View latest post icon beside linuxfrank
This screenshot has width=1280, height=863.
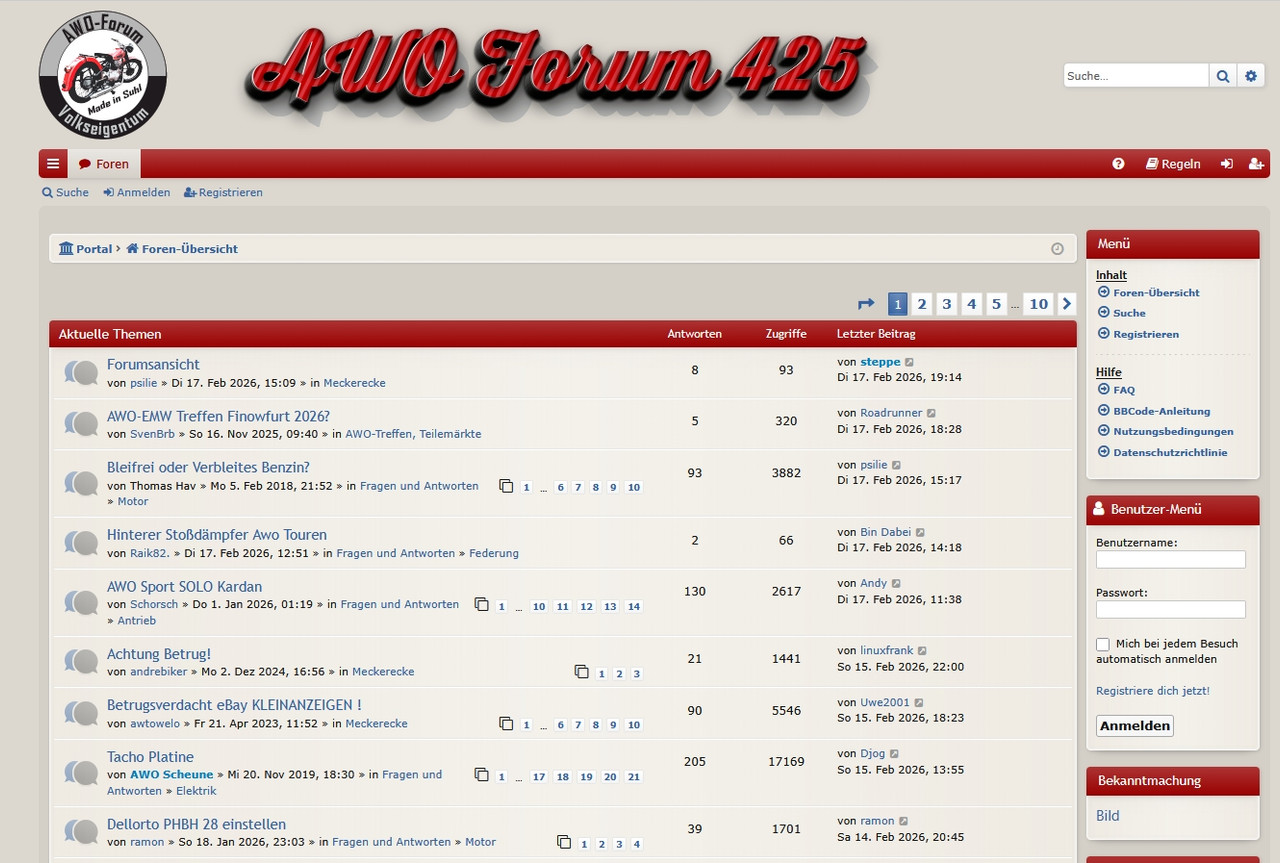point(922,651)
